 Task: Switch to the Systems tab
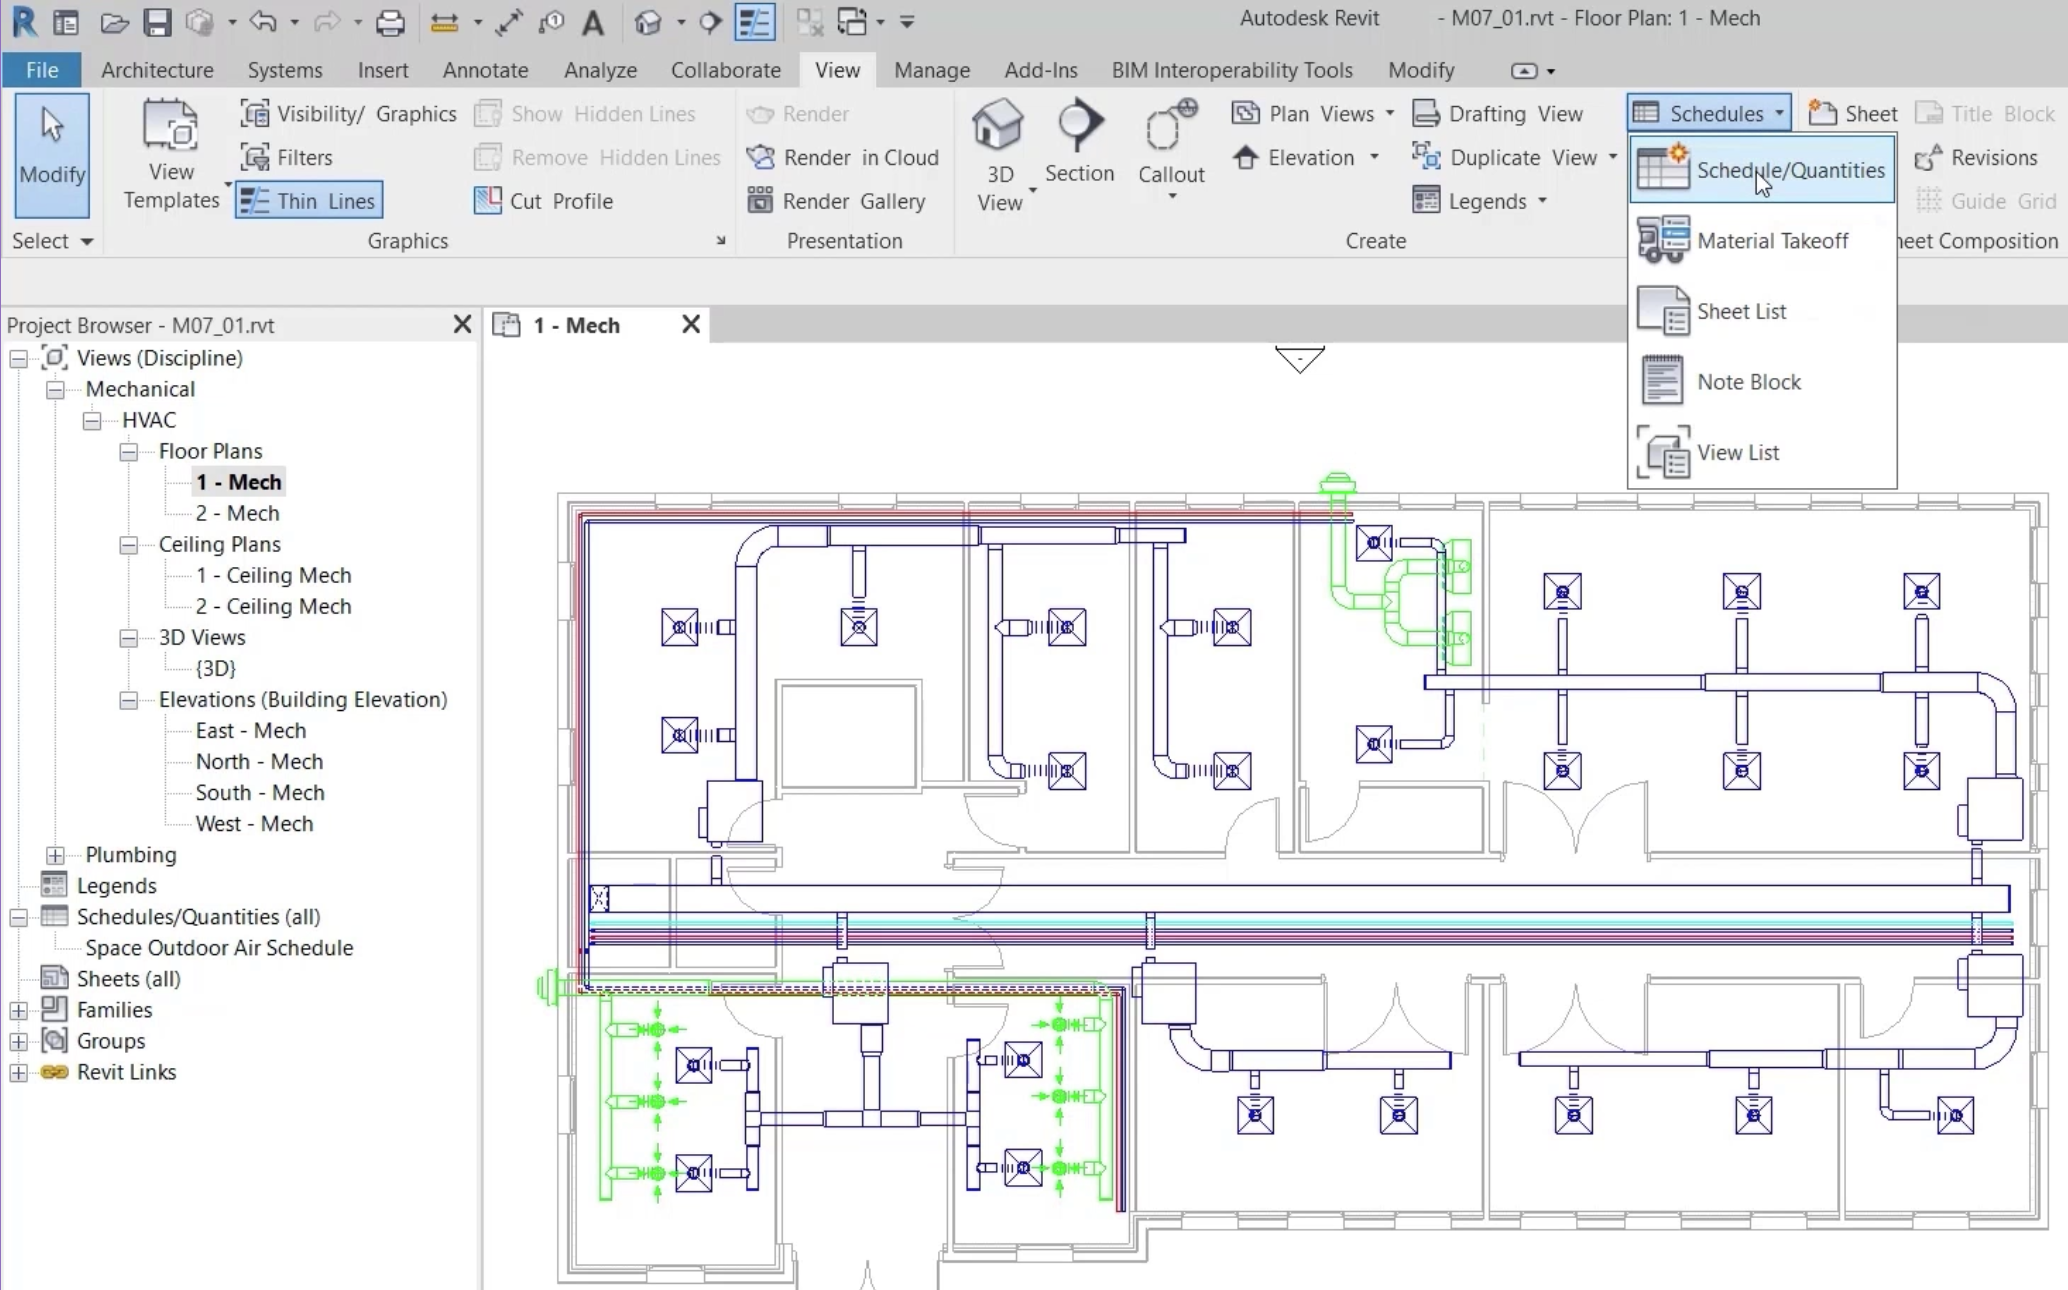point(285,70)
